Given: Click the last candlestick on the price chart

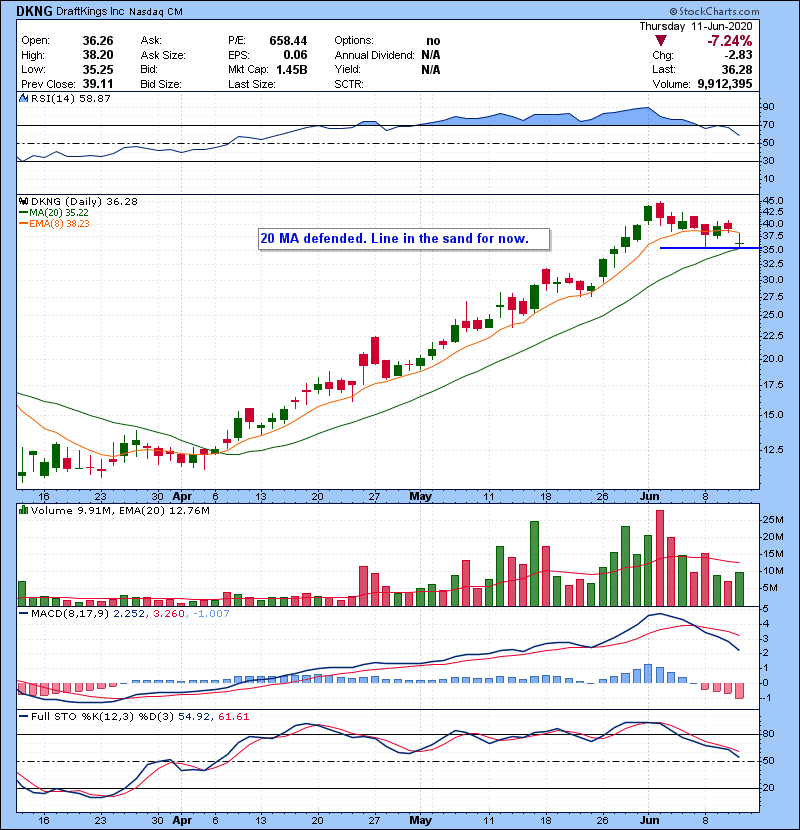Looking at the screenshot, I should [x=740, y=240].
